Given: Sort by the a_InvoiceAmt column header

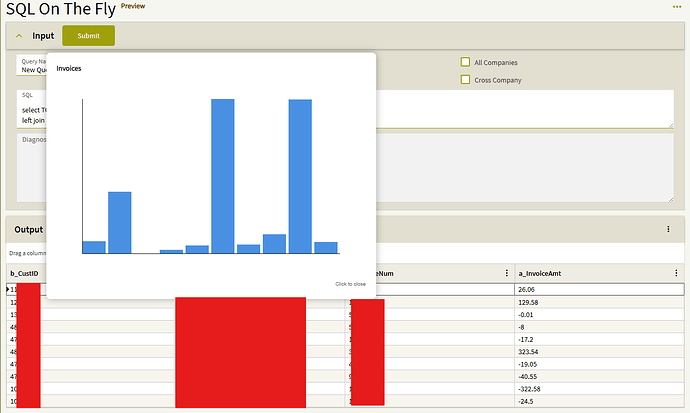Looking at the screenshot, I should (x=540, y=274).
